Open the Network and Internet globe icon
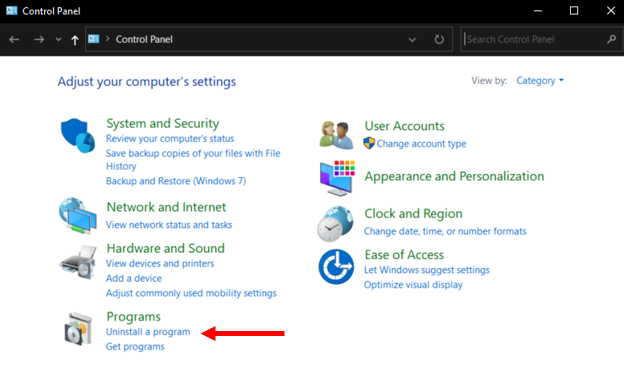The width and height of the screenshot is (624, 375). pos(78,215)
